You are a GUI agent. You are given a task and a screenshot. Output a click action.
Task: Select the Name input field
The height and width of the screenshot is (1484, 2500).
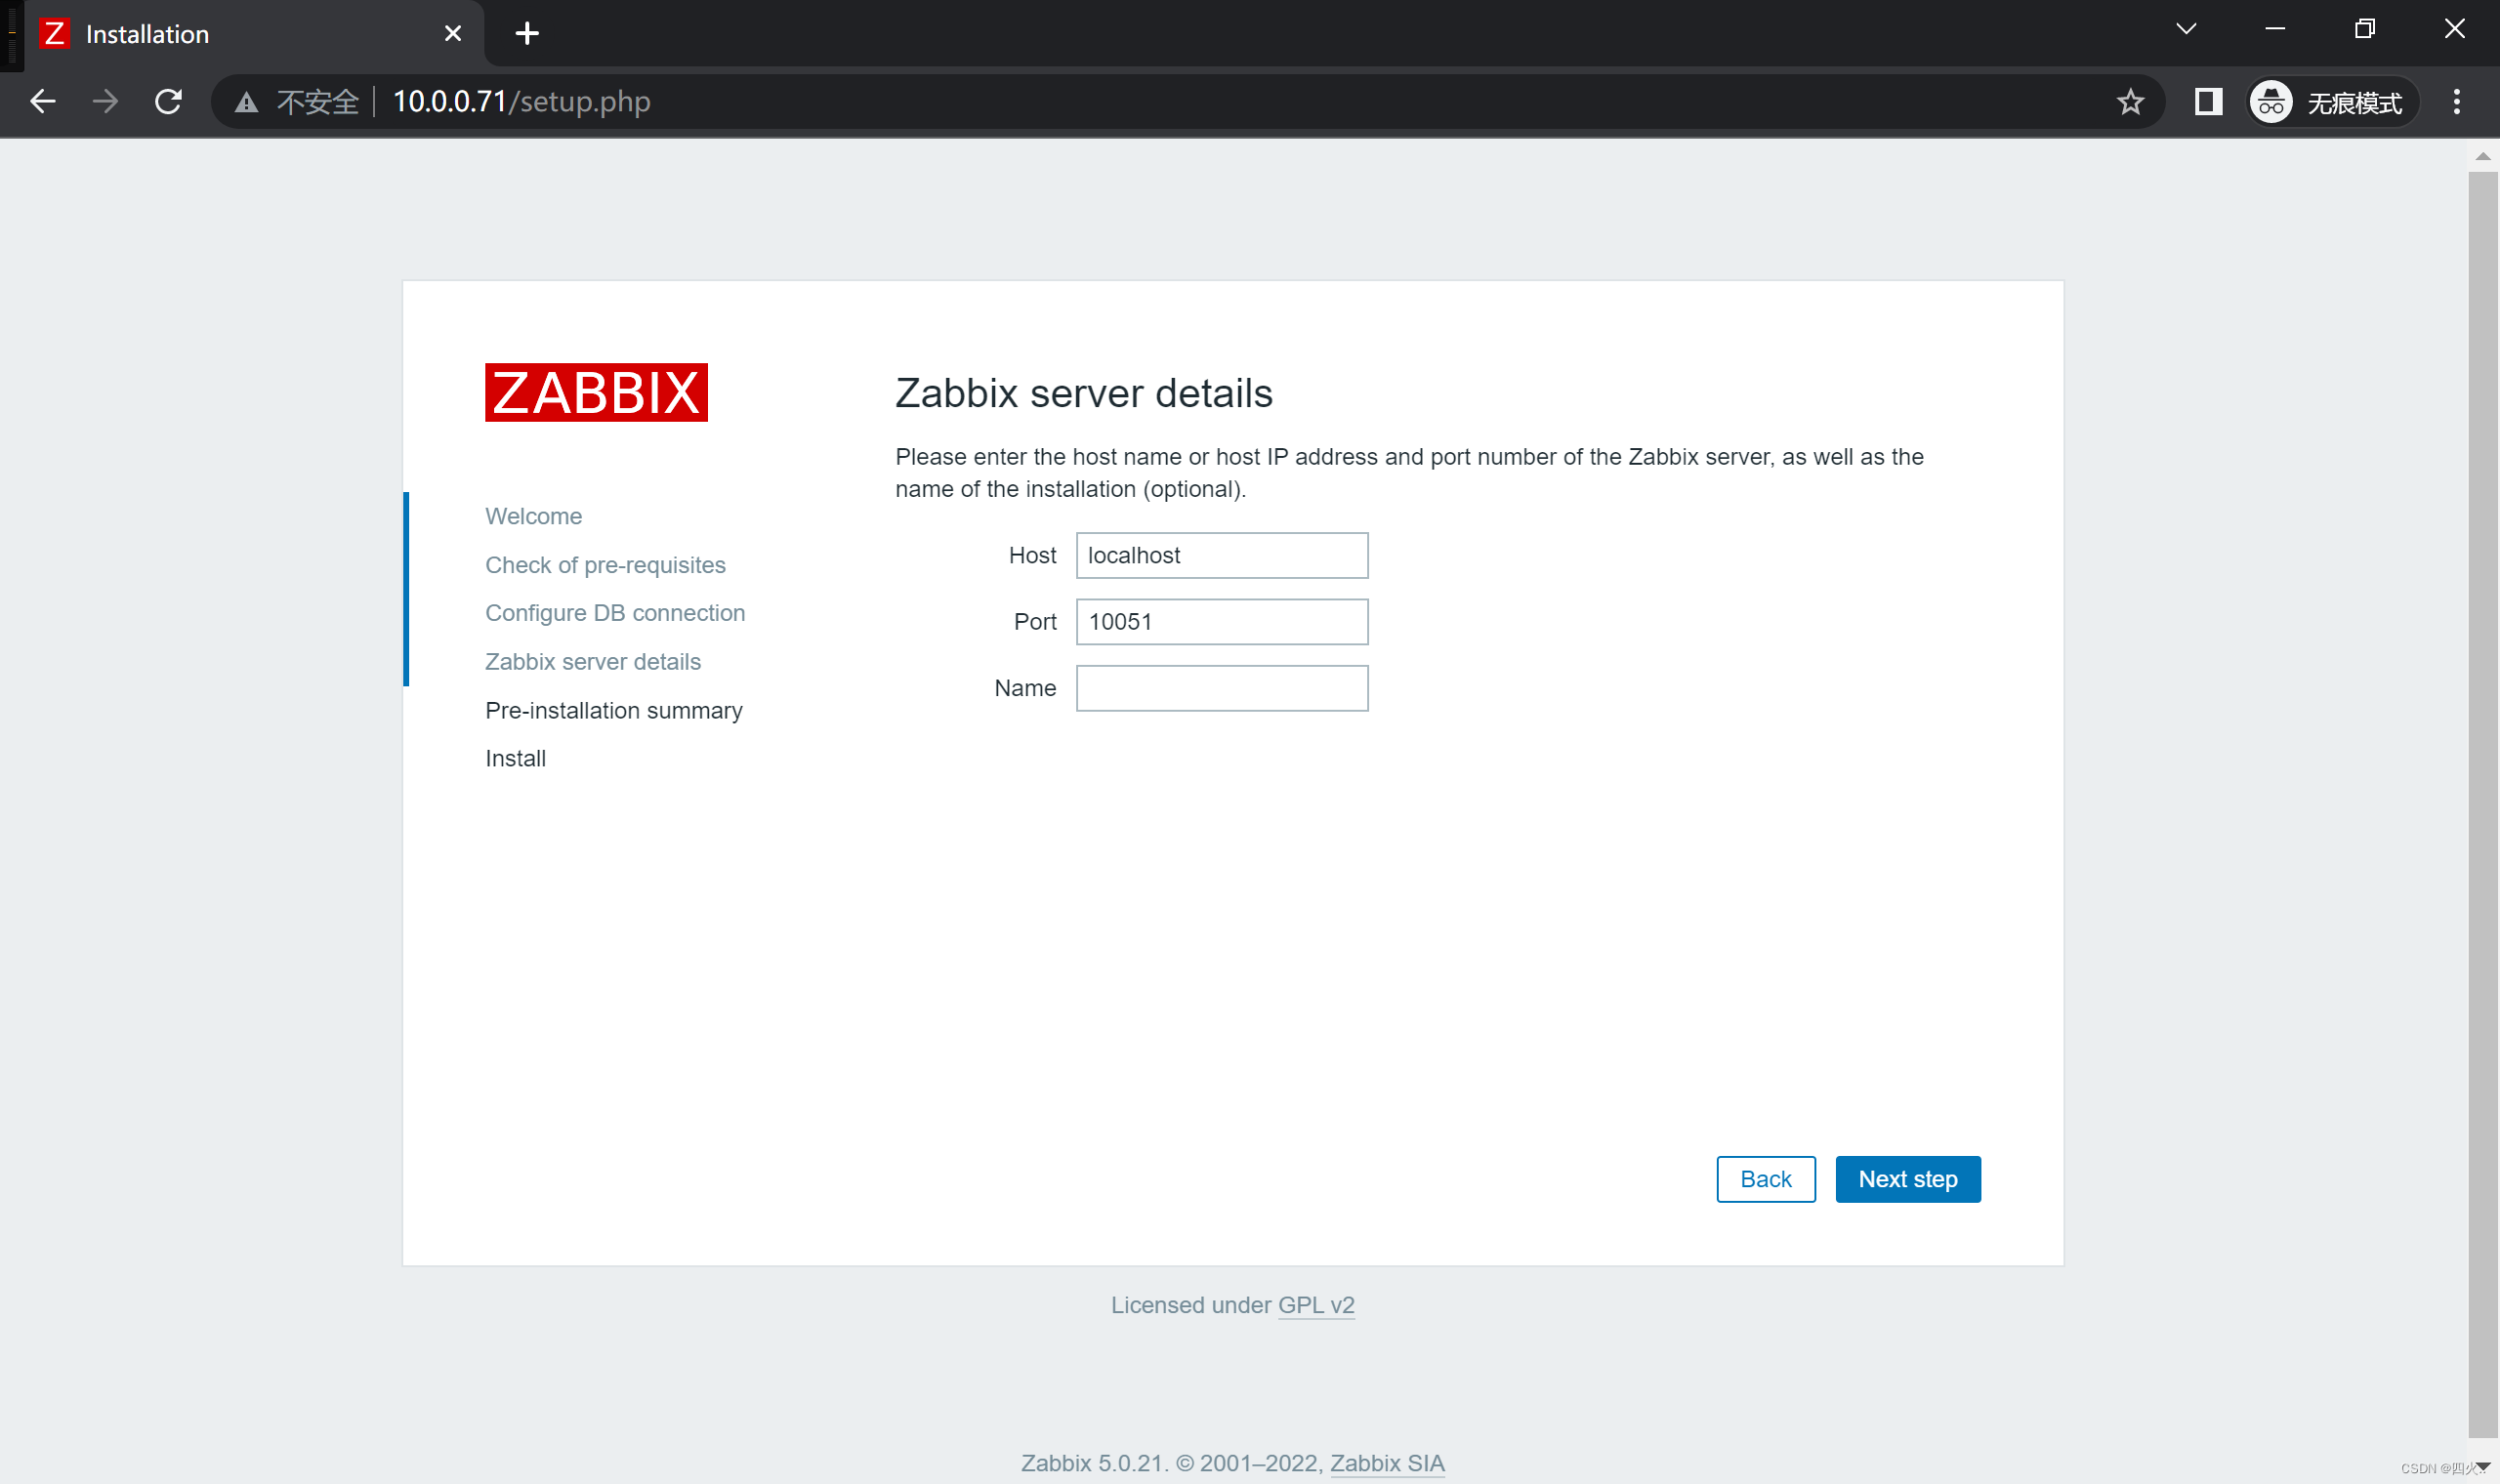tap(1223, 687)
